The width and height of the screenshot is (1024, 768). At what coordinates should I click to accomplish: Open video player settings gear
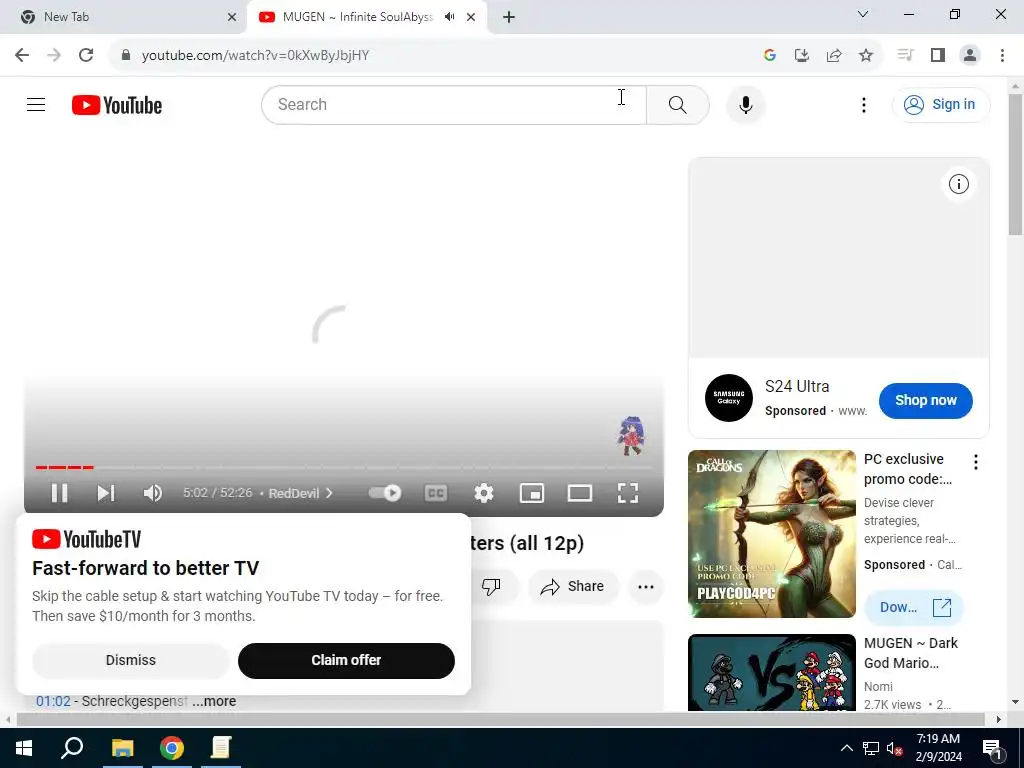483,493
